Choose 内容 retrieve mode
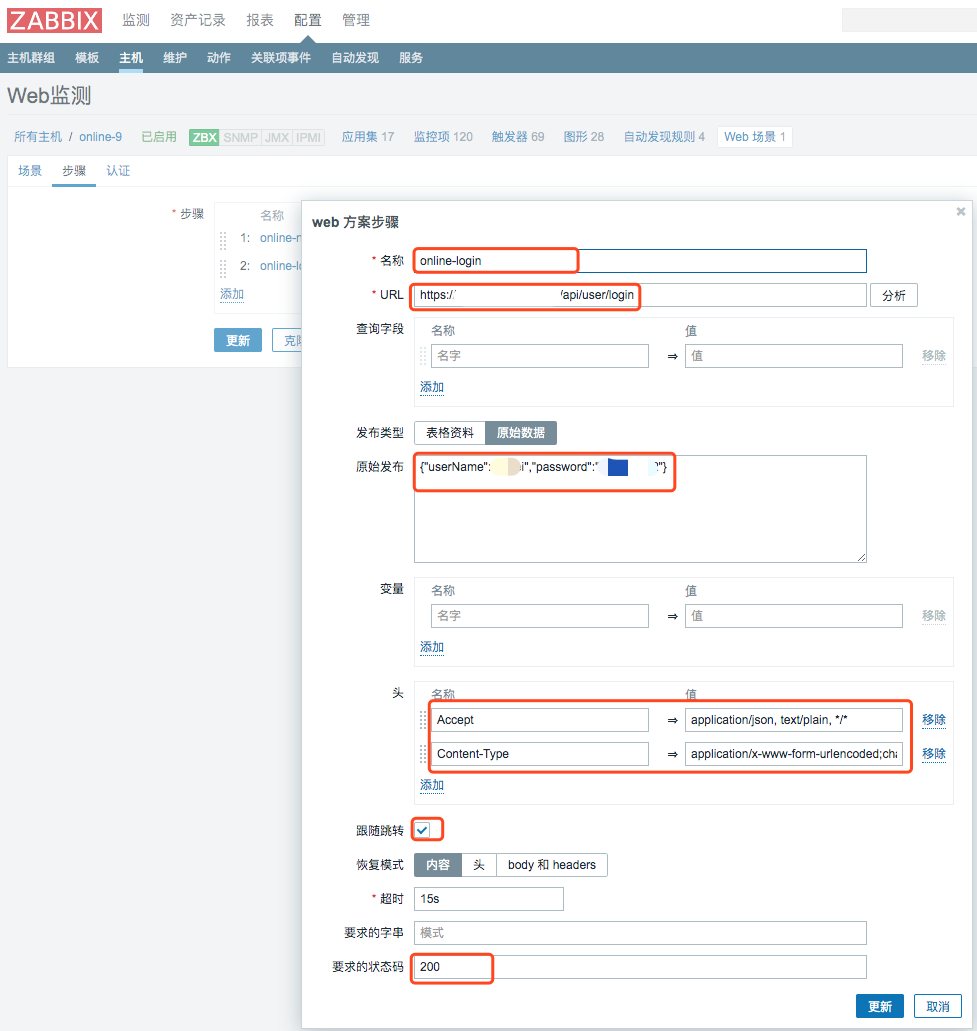The image size is (977, 1031). tap(438, 865)
